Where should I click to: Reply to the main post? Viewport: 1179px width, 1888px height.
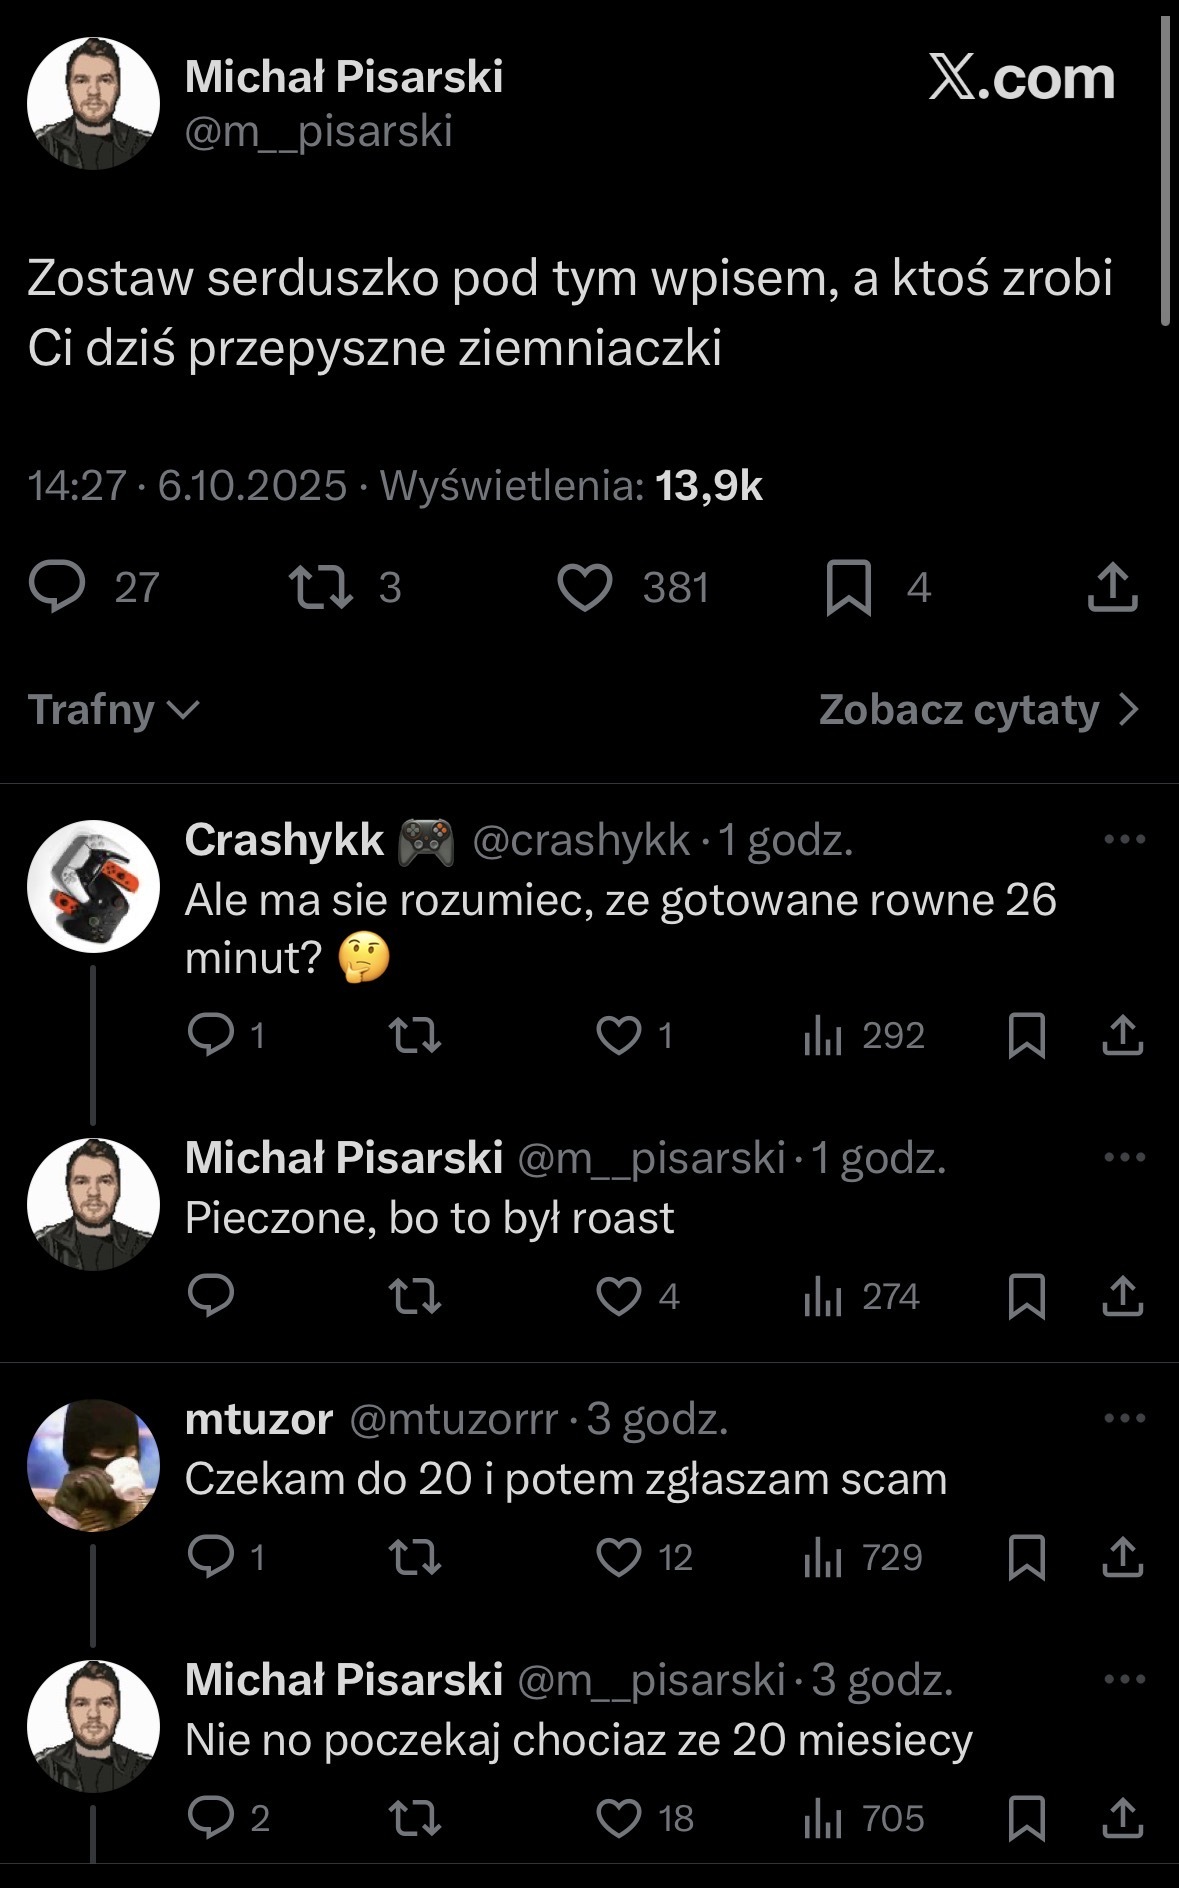click(57, 587)
